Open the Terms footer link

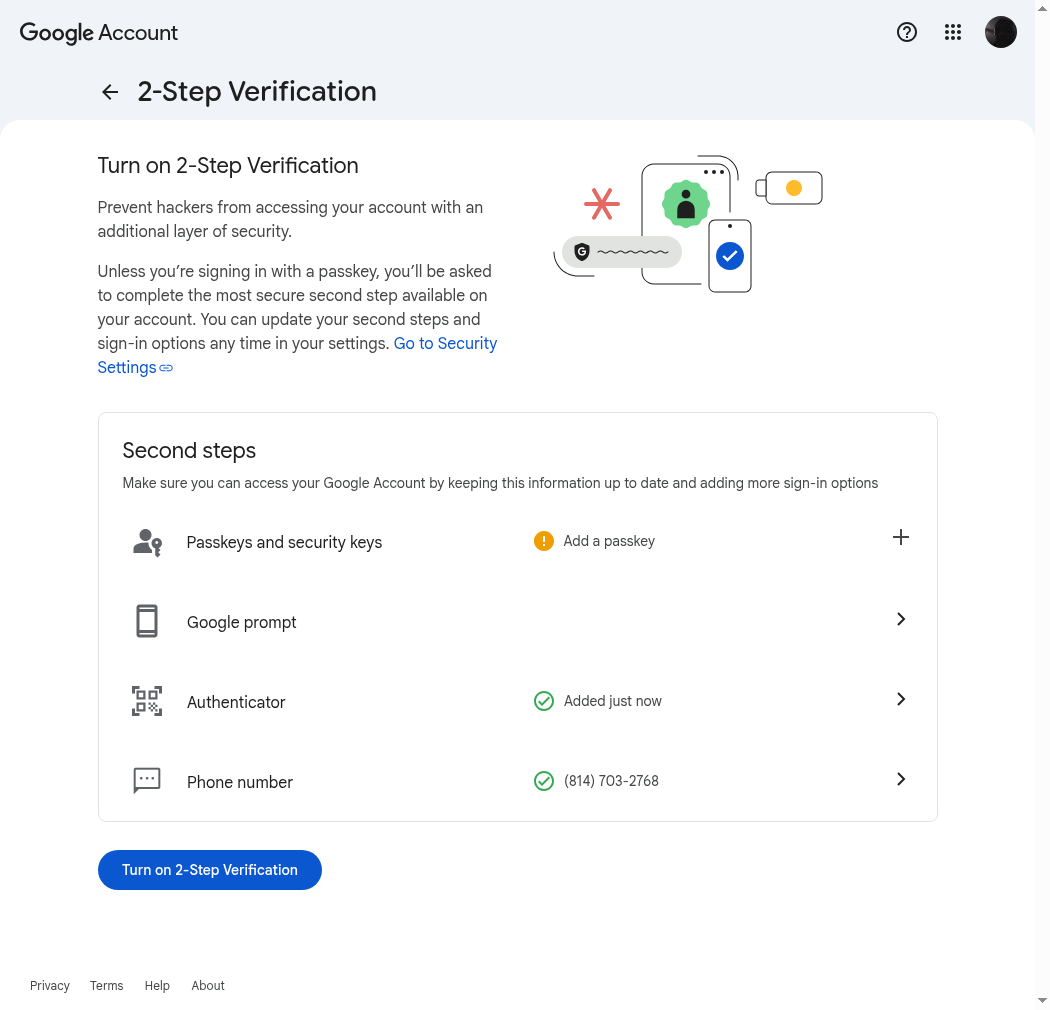(106, 985)
